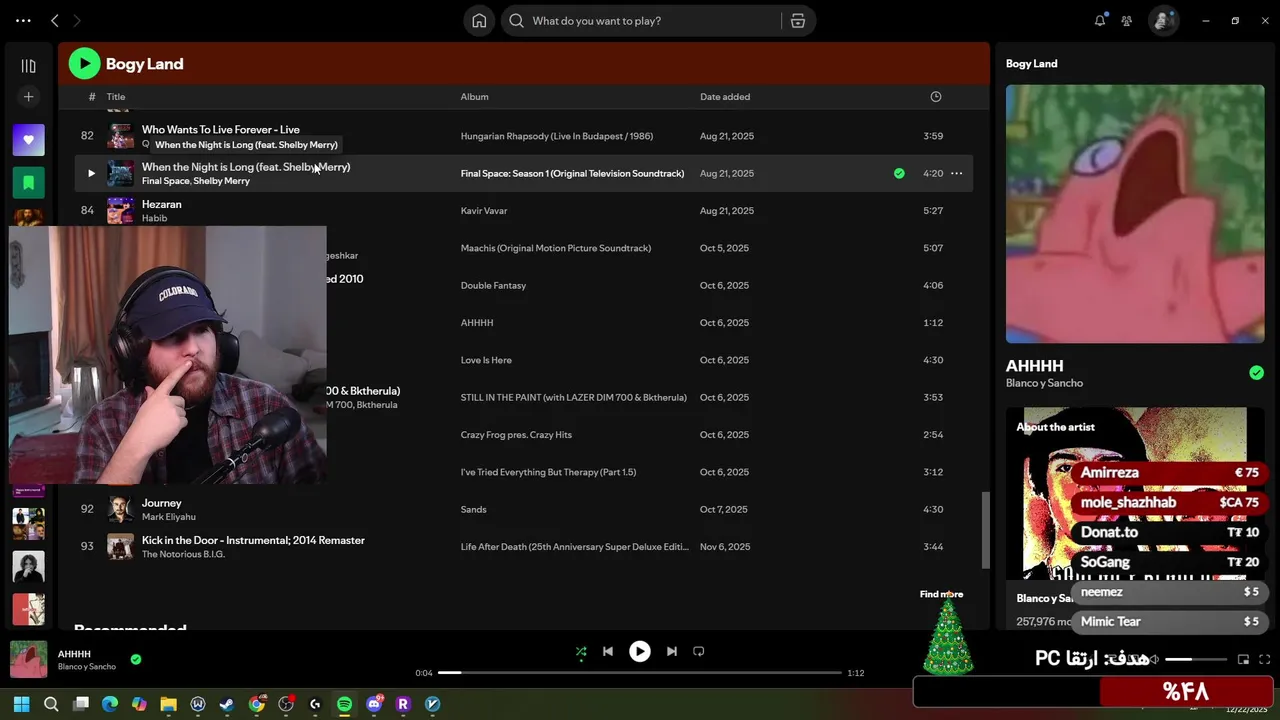Toggle saved check in Now Playing panel
1280x720 pixels.
pyautogui.click(x=1256, y=373)
